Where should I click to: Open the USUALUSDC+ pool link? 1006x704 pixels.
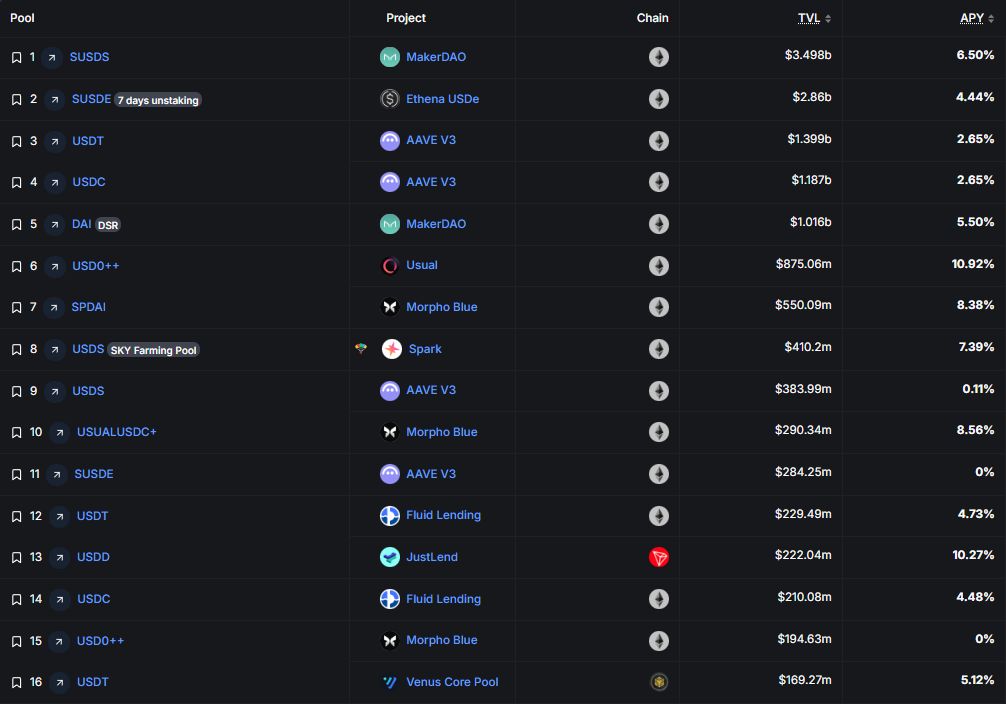point(117,432)
